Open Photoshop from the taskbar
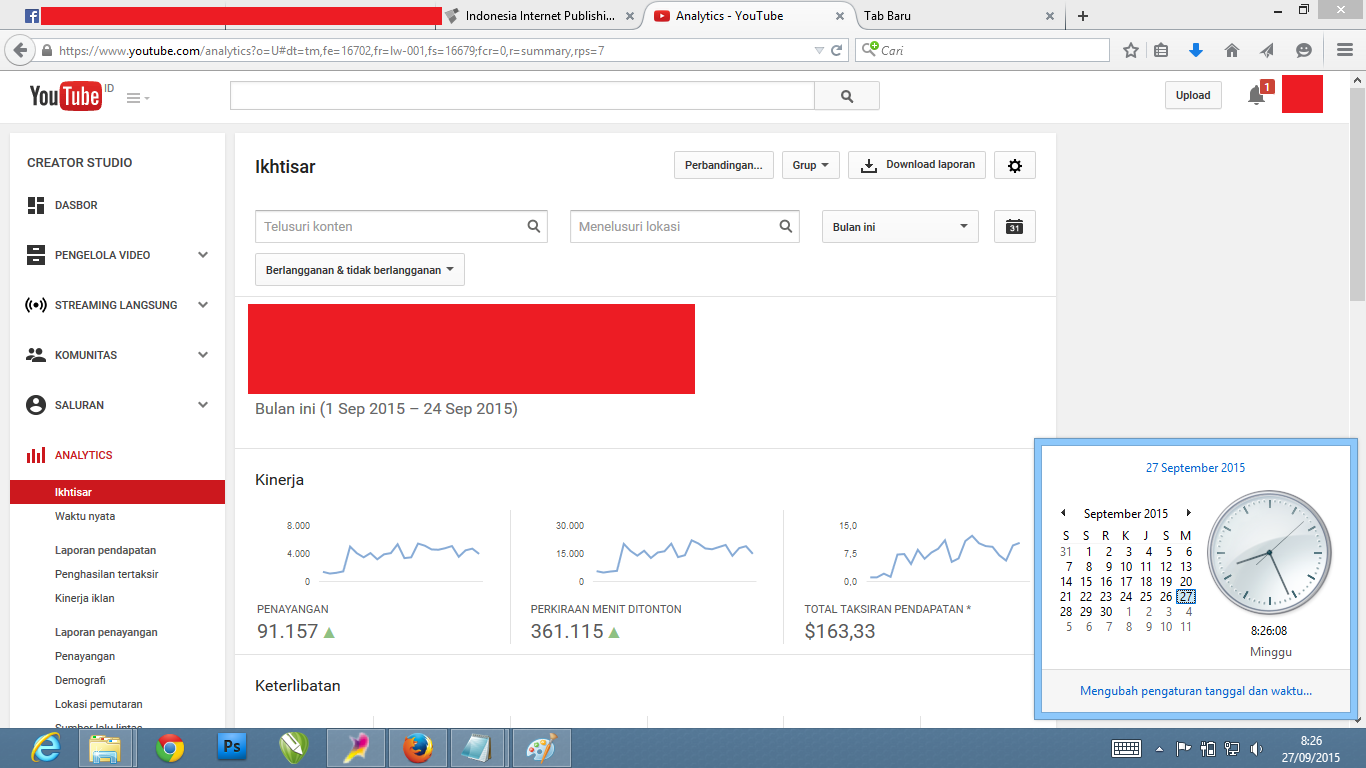Image resolution: width=1366 pixels, height=768 pixels. (232, 747)
